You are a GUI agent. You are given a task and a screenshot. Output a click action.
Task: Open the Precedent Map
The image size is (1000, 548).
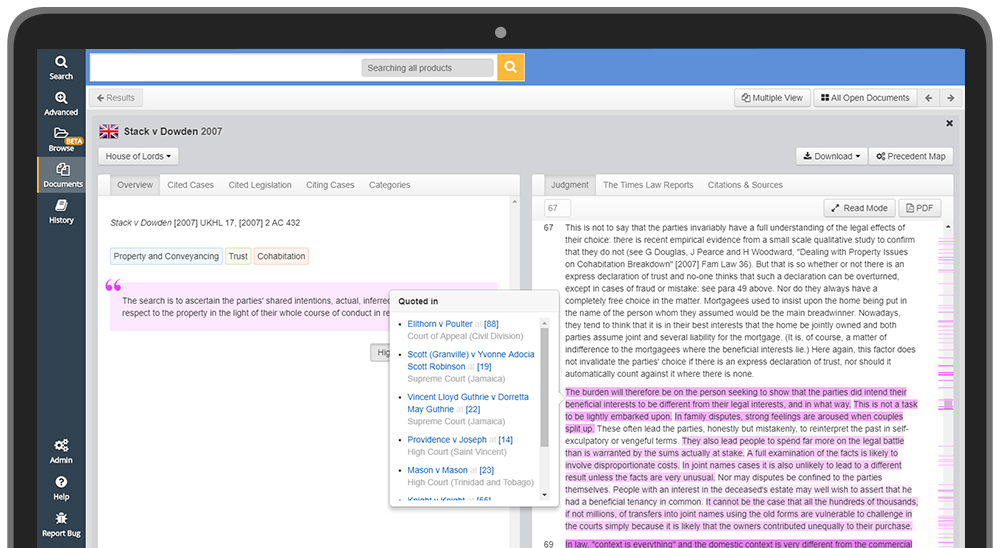click(911, 156)
